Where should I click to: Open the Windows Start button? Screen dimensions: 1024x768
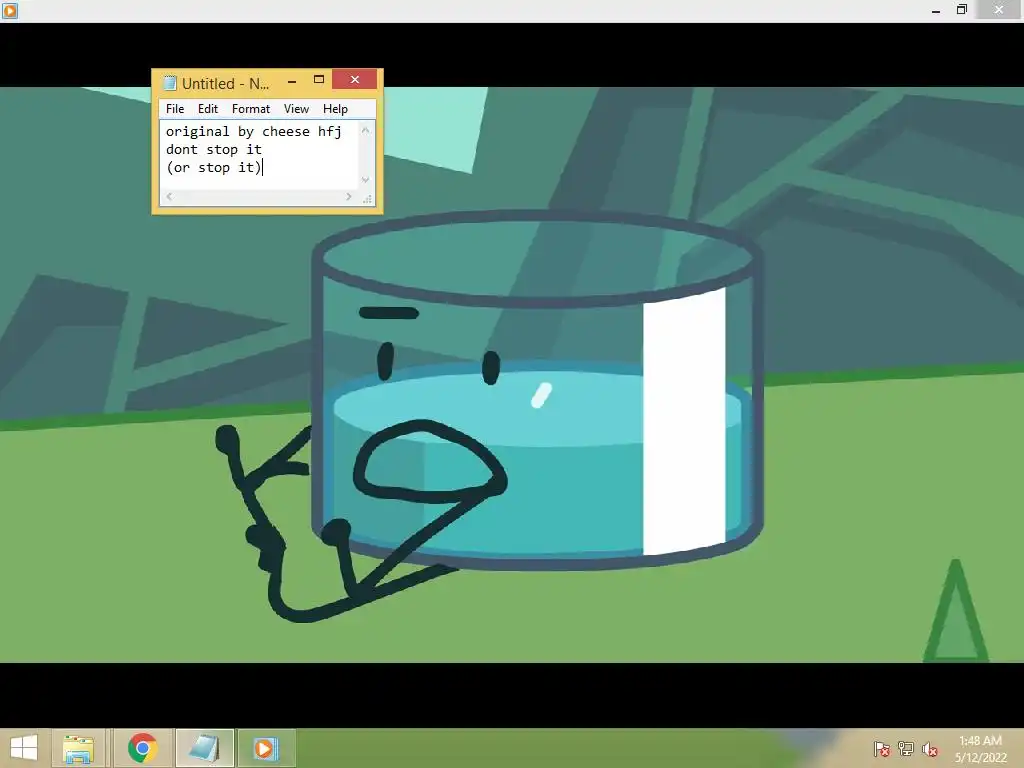[x=24, y=748]
